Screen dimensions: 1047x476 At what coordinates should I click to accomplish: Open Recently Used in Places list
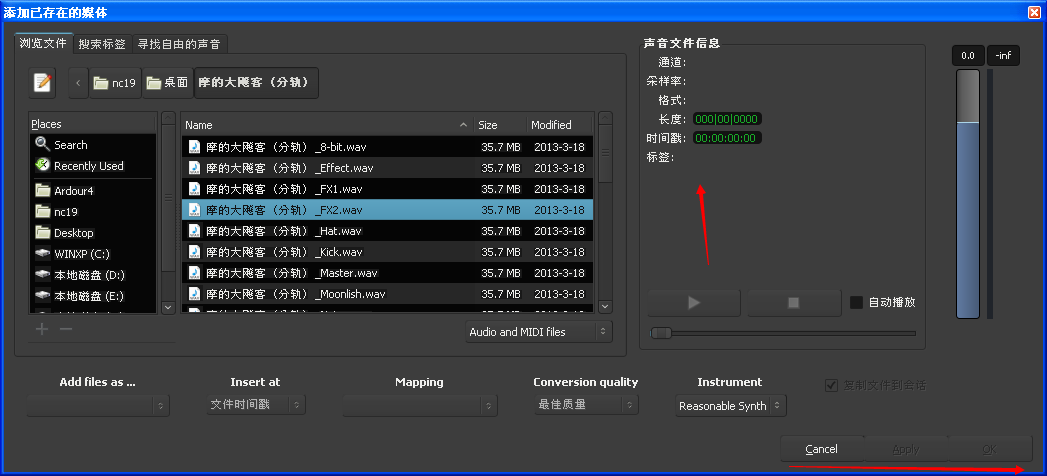(88, 166)
